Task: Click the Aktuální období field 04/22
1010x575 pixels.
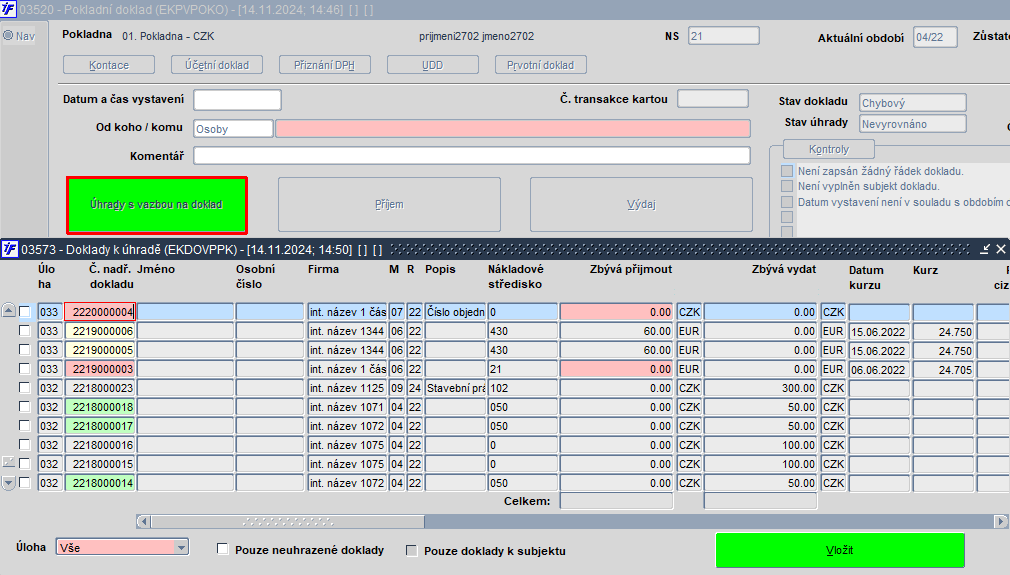Action: (935, 37)
